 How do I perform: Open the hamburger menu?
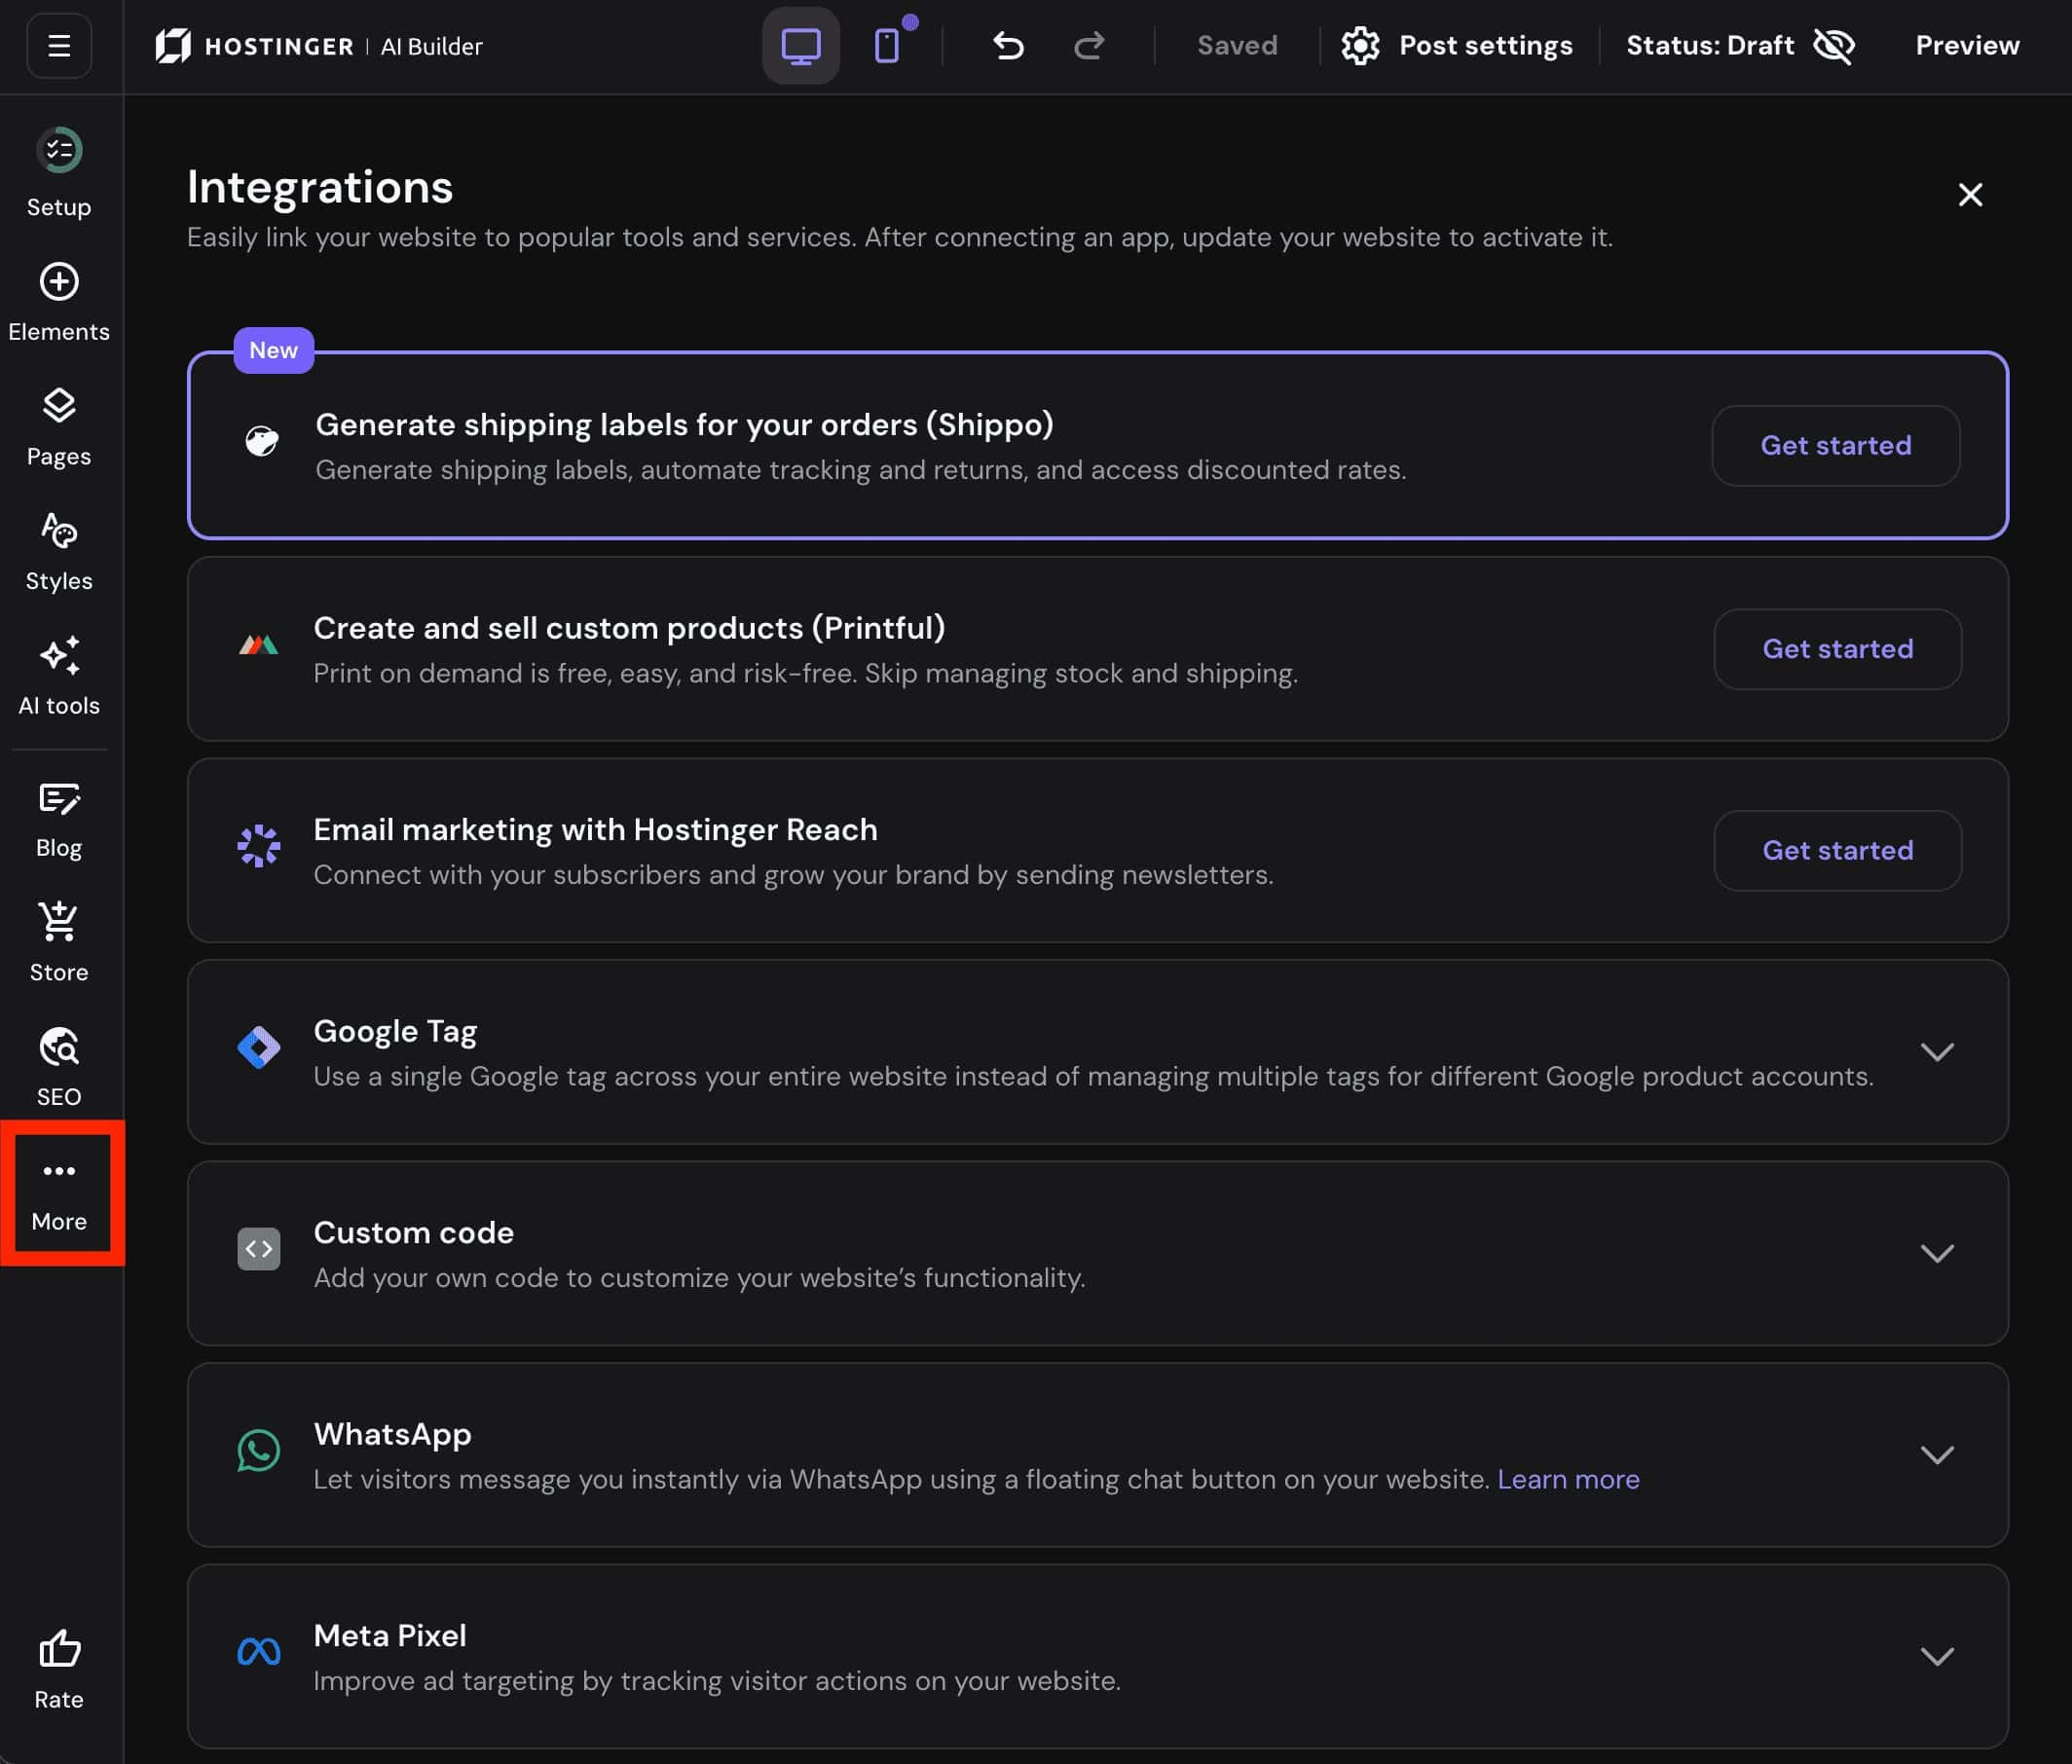coord(59,46)
